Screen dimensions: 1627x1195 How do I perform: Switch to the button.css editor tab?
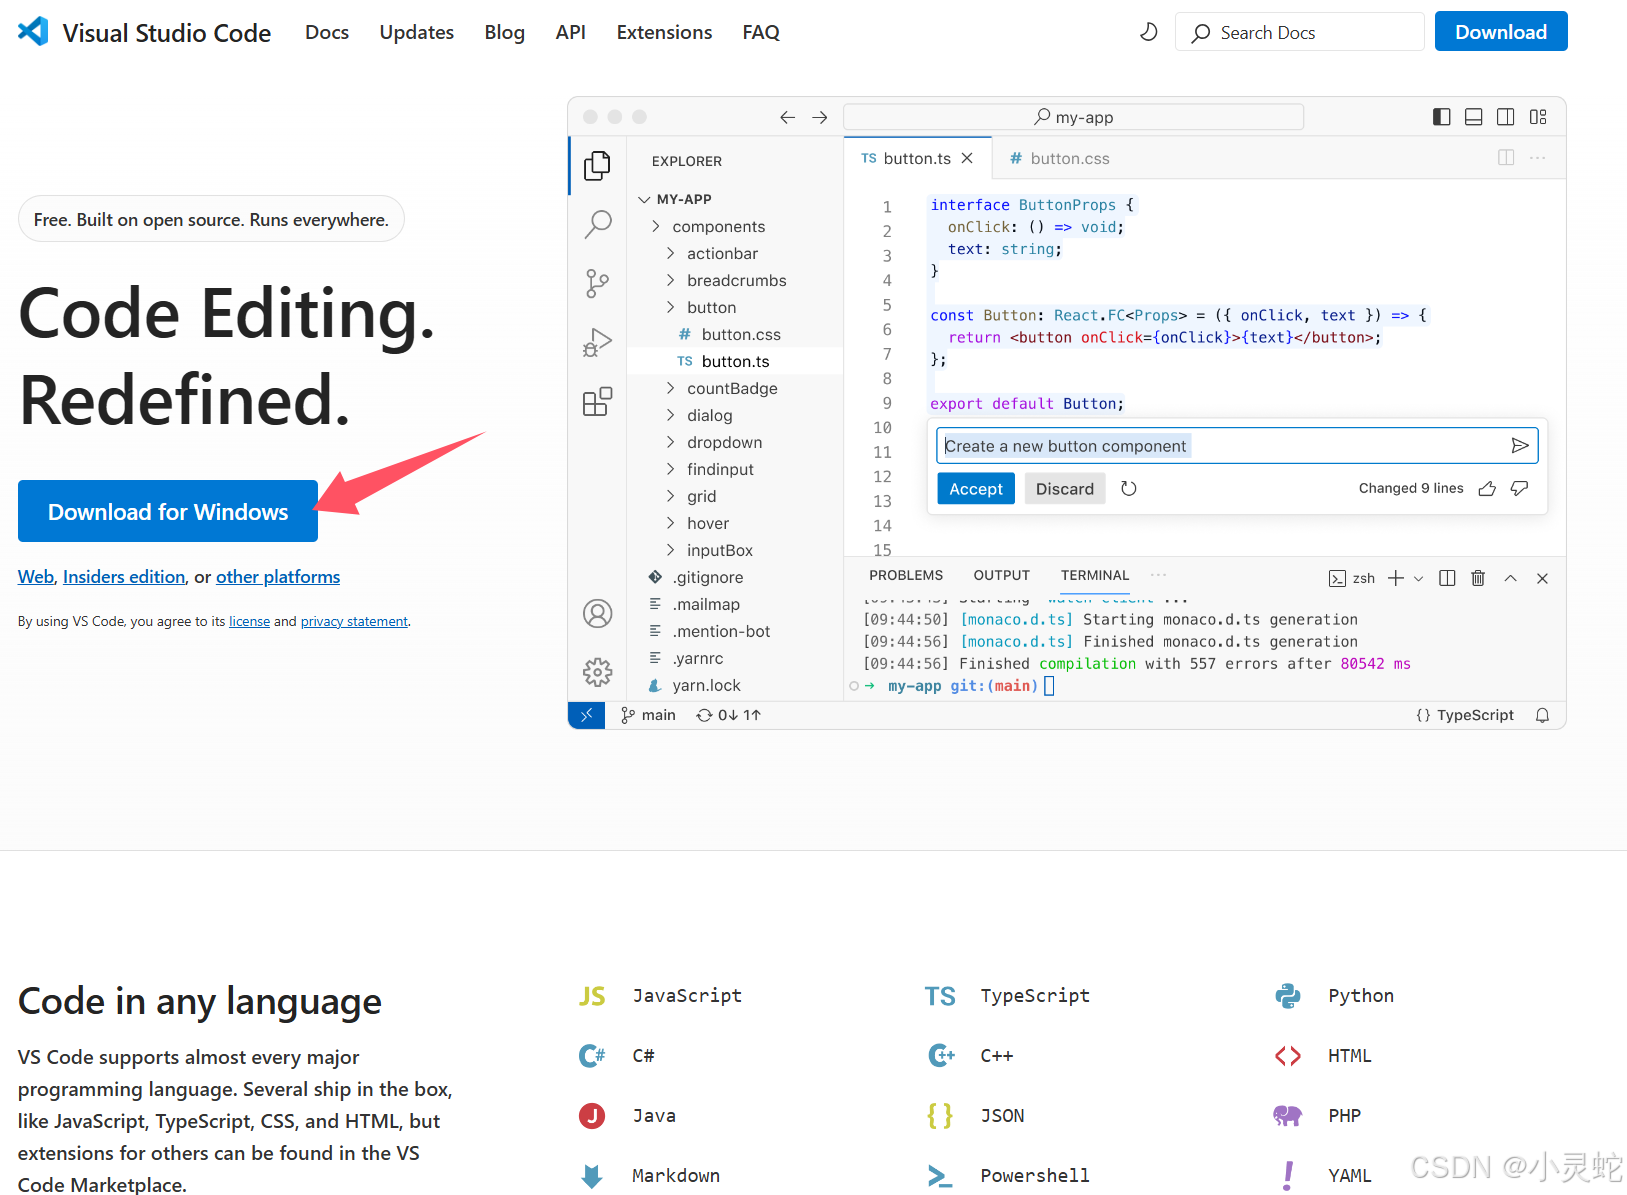coord(1060,158)
